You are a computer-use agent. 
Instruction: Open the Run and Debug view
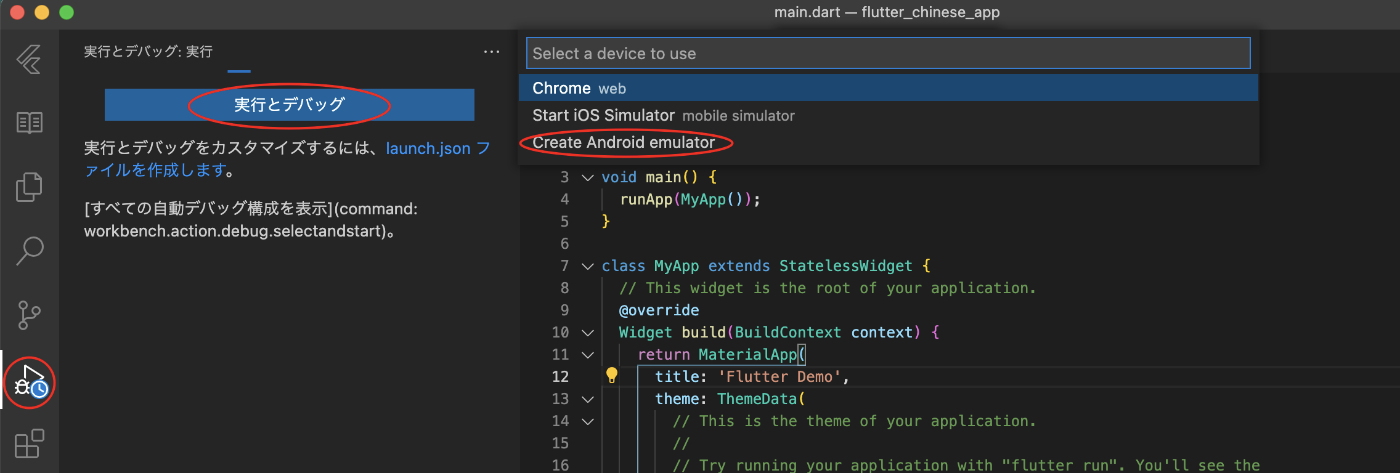pyautogui.click(x=29, y=381)
